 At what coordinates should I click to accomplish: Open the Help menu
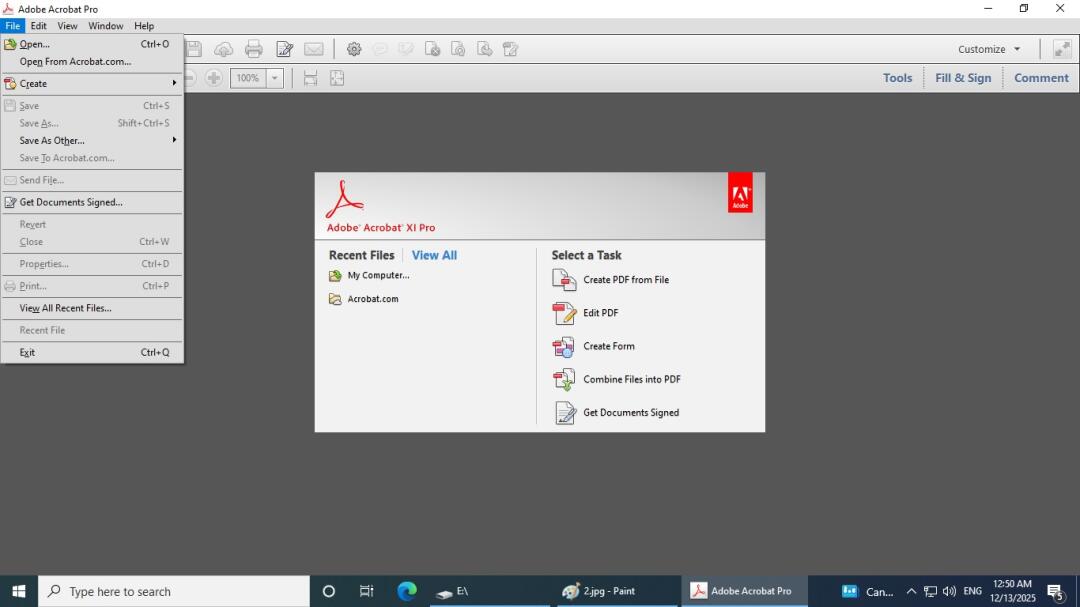coord(144,25)
